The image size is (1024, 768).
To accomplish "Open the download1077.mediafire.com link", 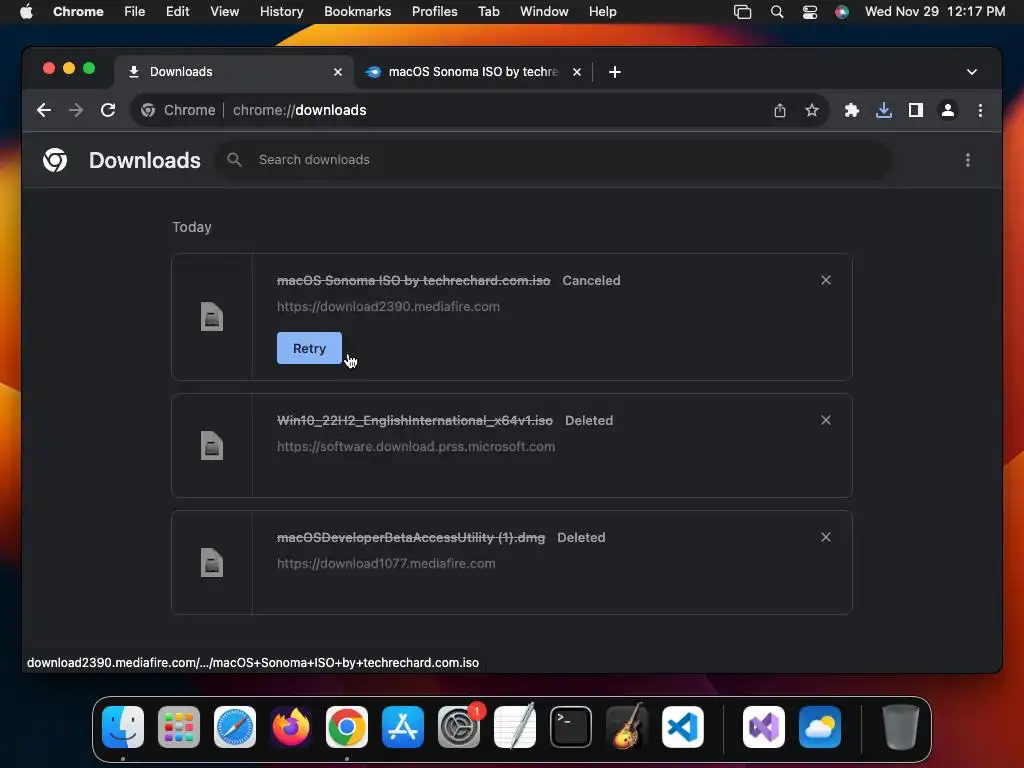I will 386,564.
